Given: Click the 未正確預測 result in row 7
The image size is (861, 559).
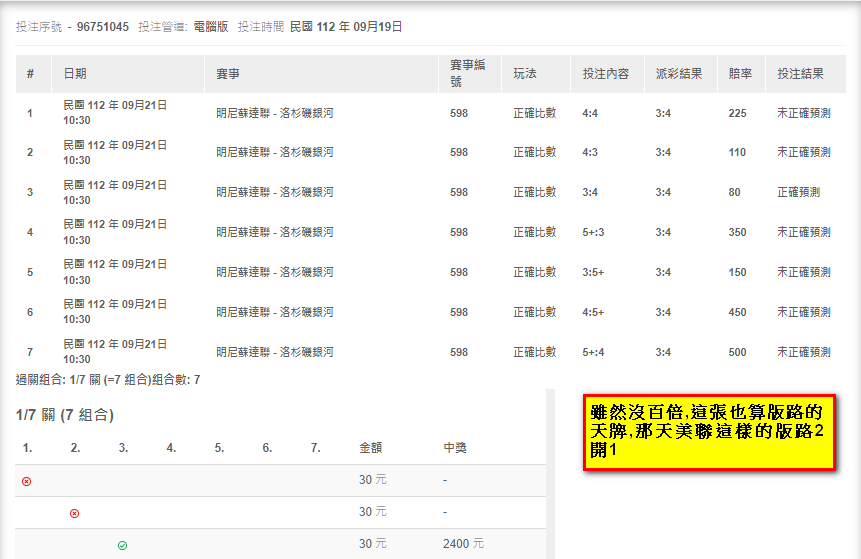Looking at the screenshot, I should (x=803, y=352).
